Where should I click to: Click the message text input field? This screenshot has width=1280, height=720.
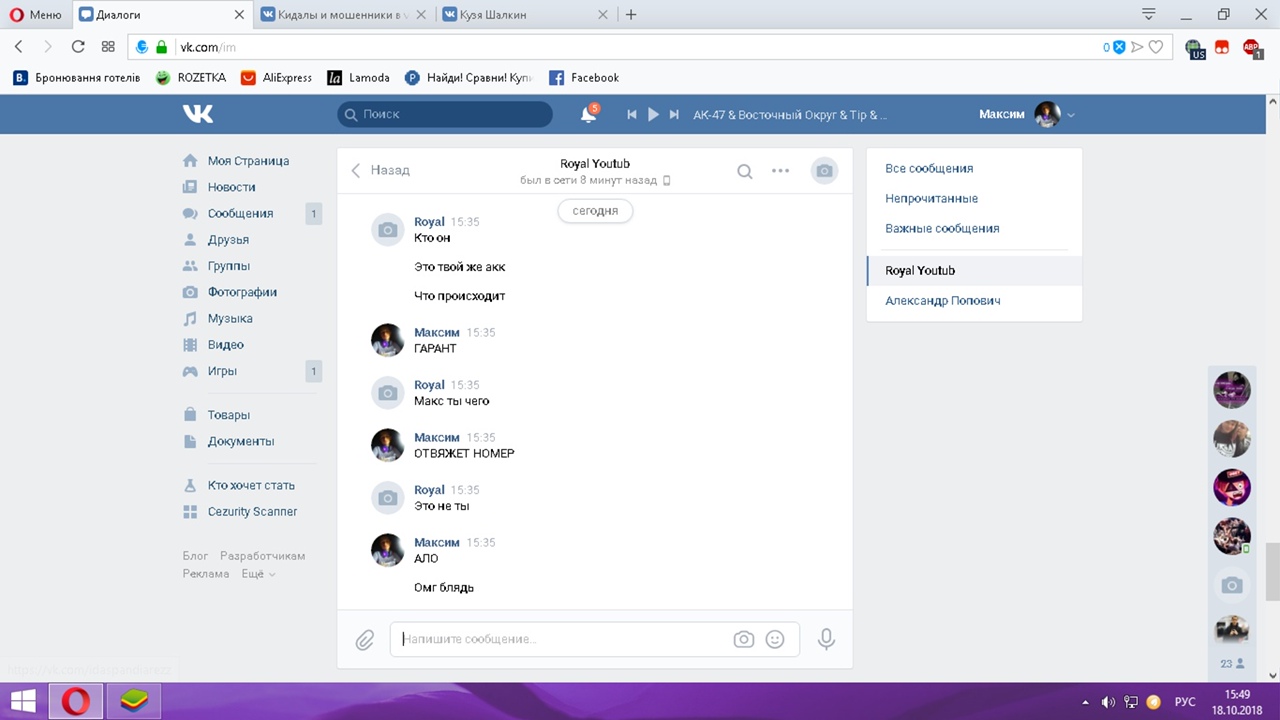click(560, 639)
